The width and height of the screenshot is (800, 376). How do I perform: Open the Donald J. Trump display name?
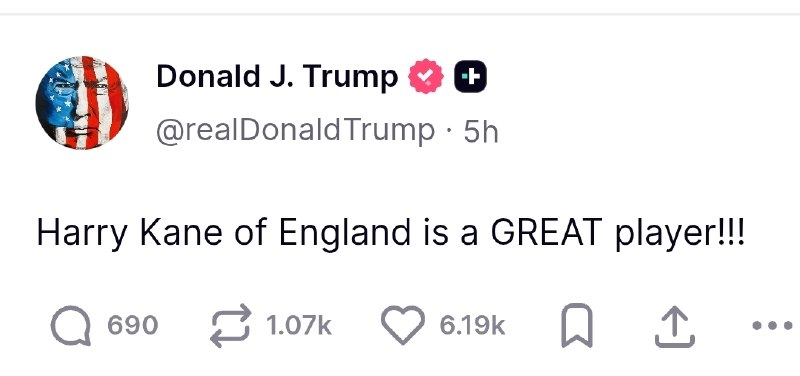coord(277,78)
